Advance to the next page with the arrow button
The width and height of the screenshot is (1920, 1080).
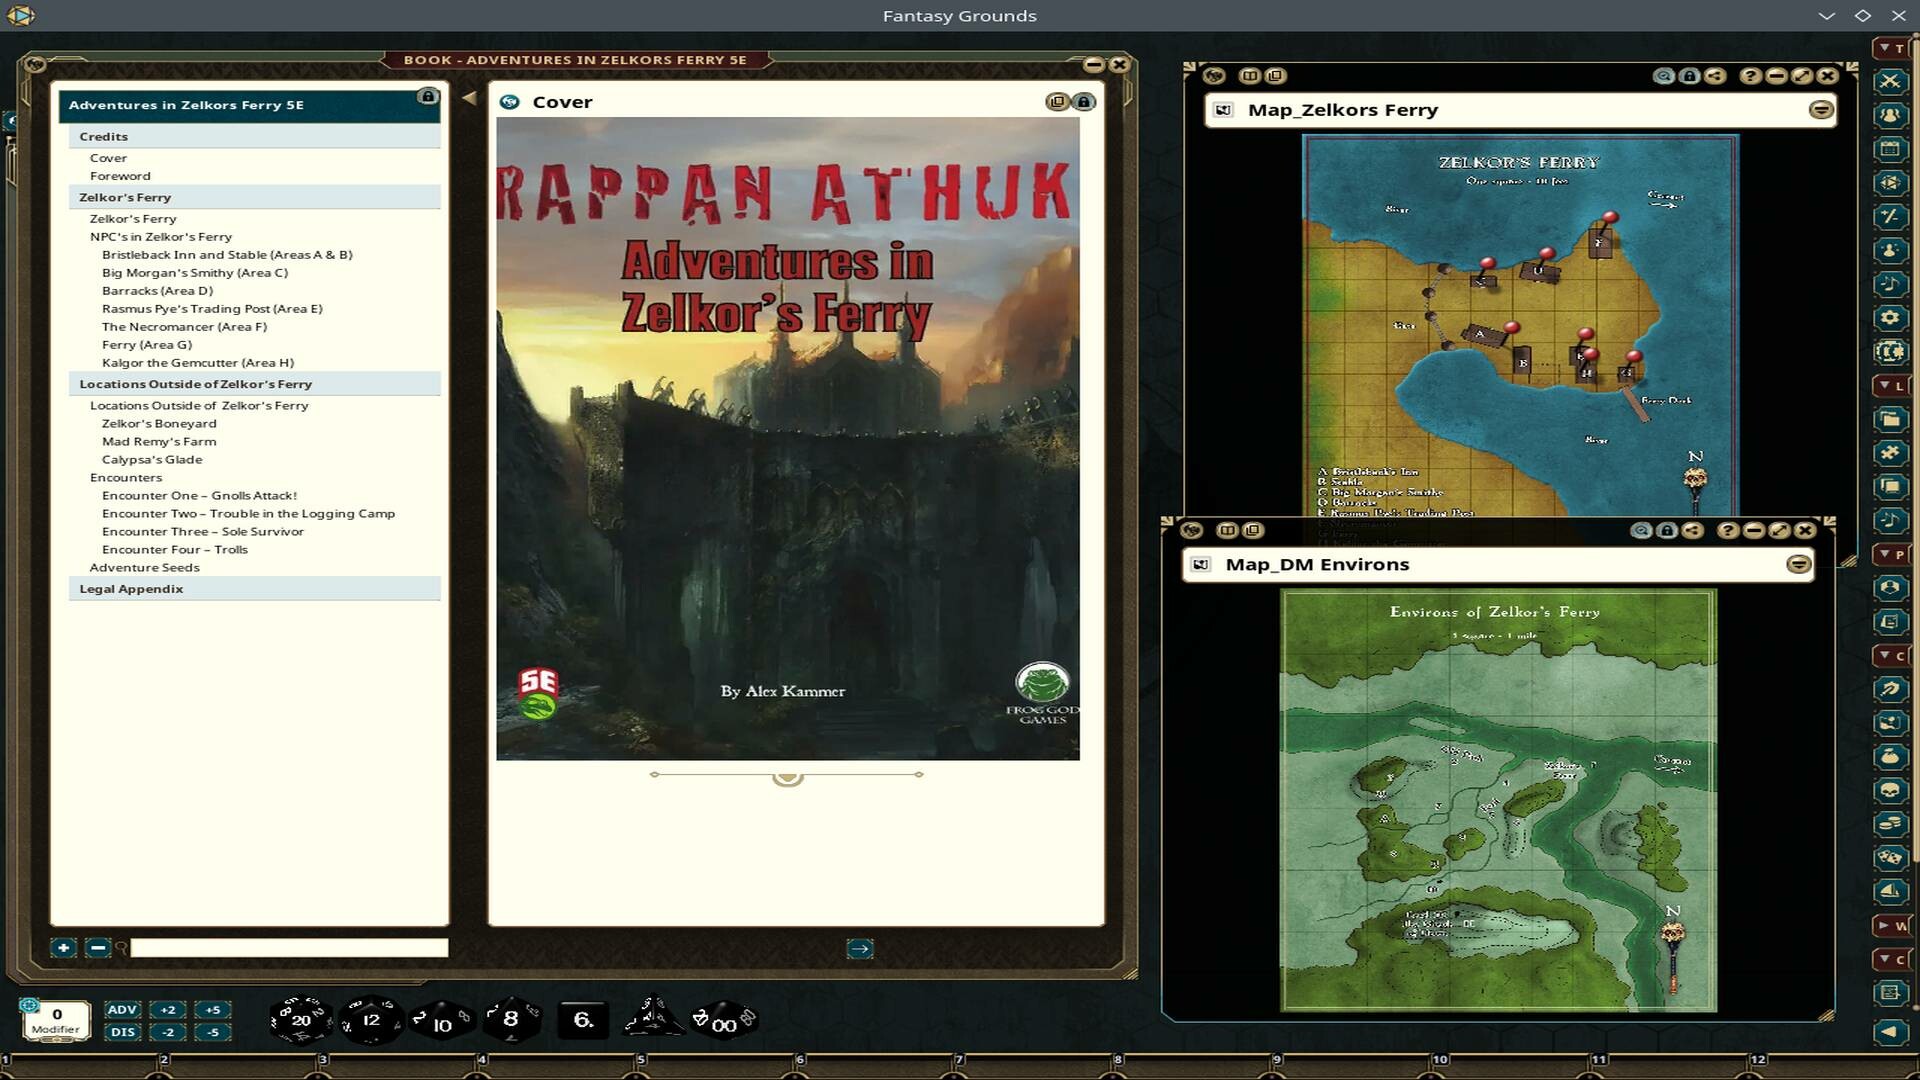click(858, 948)
